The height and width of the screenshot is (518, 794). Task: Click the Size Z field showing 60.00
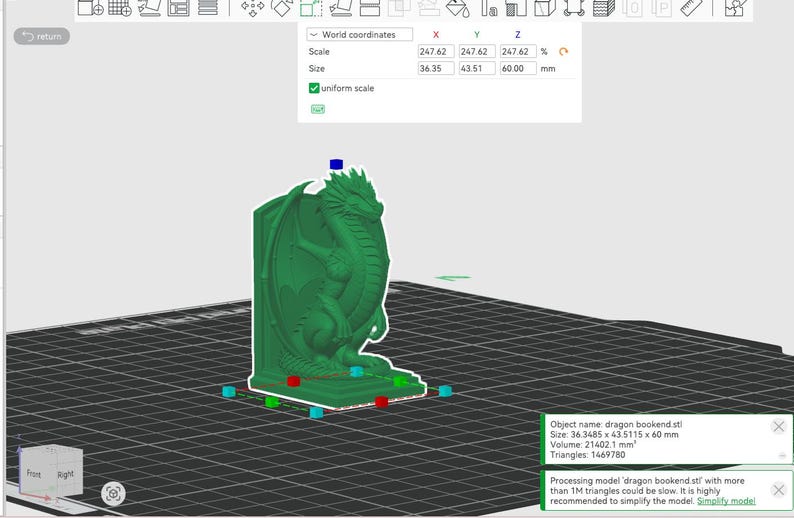pyautogui.click(x=518, y=68)
